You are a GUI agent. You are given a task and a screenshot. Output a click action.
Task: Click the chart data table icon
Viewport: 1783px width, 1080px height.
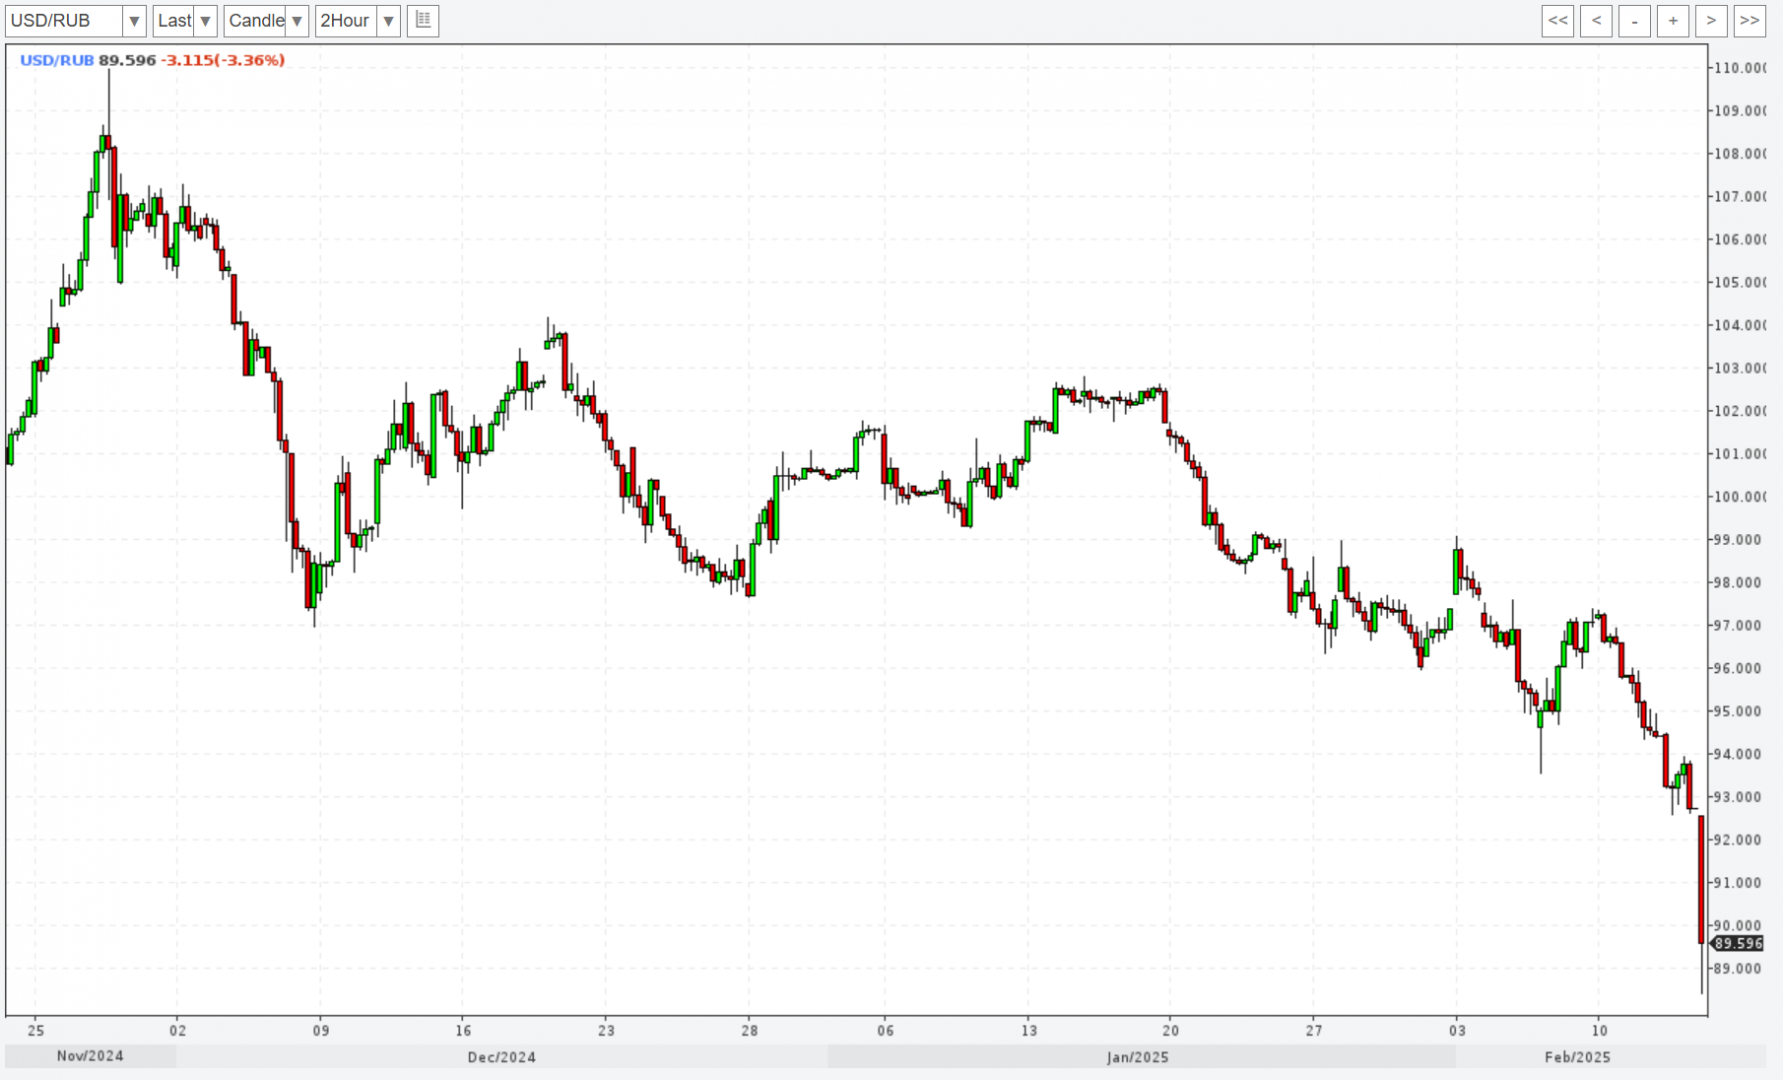click(x=423, y=20)
